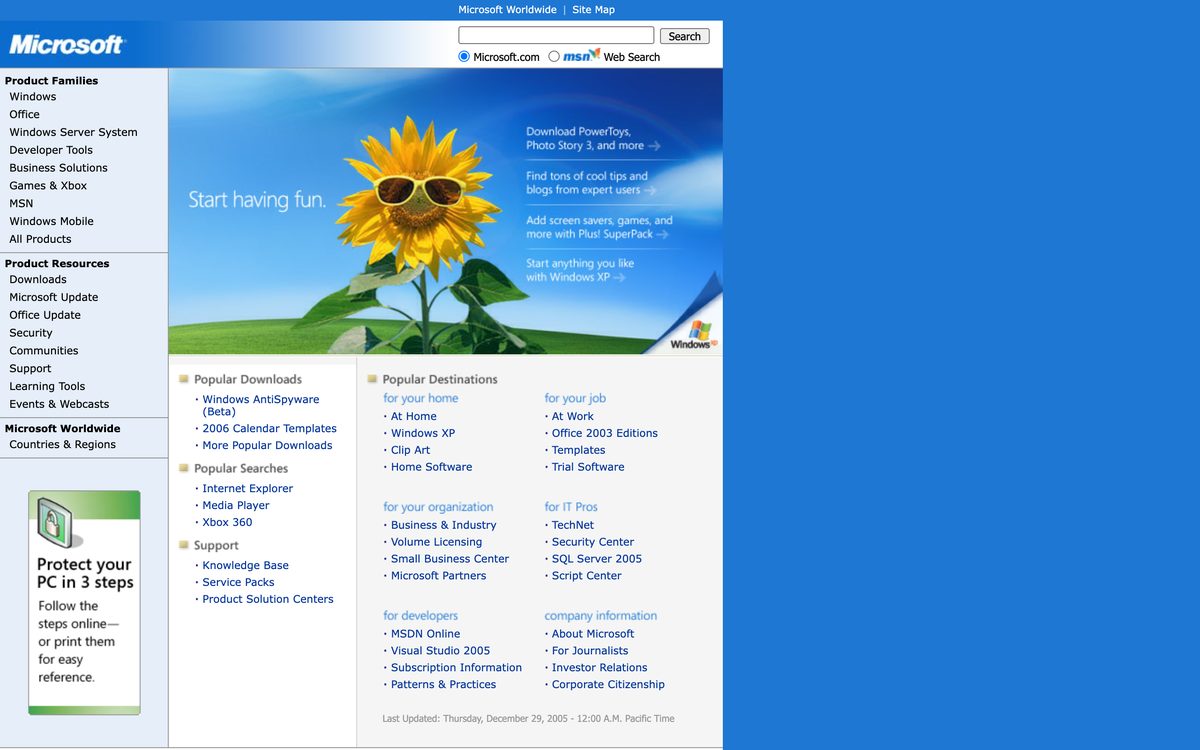Open Business Solutions sidebar item
1200x750 pixels.
(59, 168)
